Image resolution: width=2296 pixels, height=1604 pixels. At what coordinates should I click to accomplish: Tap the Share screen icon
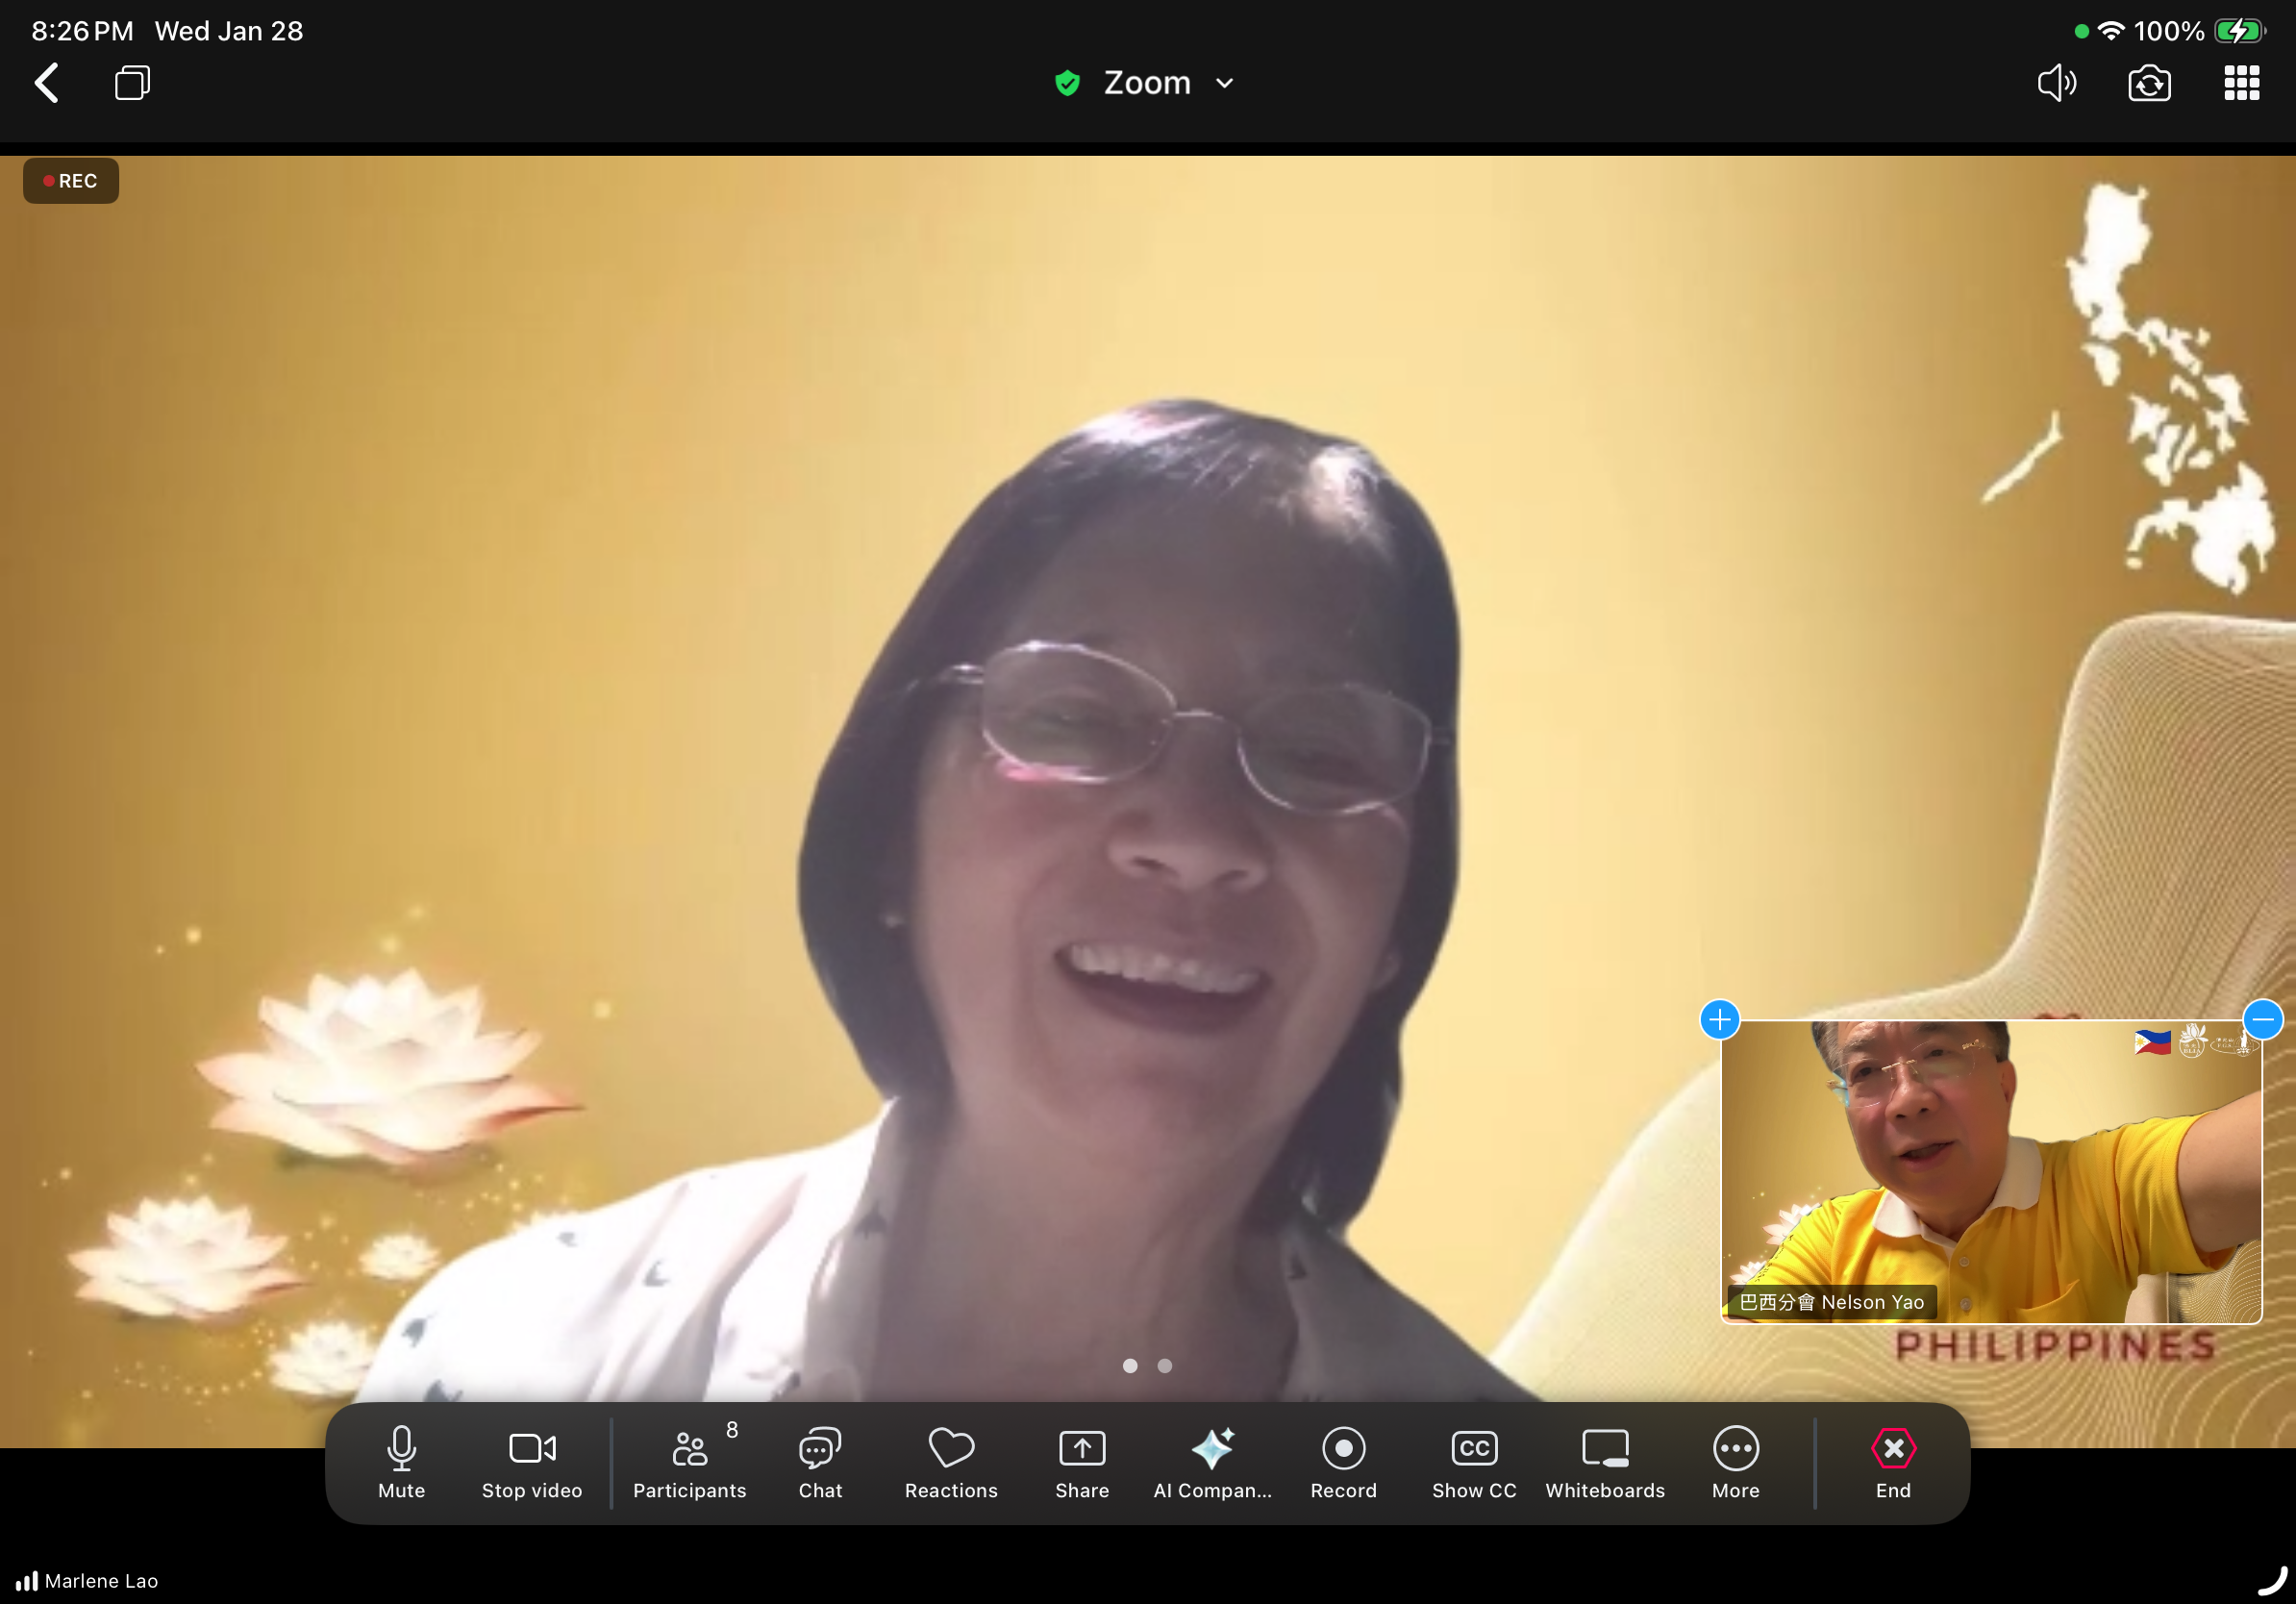pyautogui.click(x=1081, y=1461)
